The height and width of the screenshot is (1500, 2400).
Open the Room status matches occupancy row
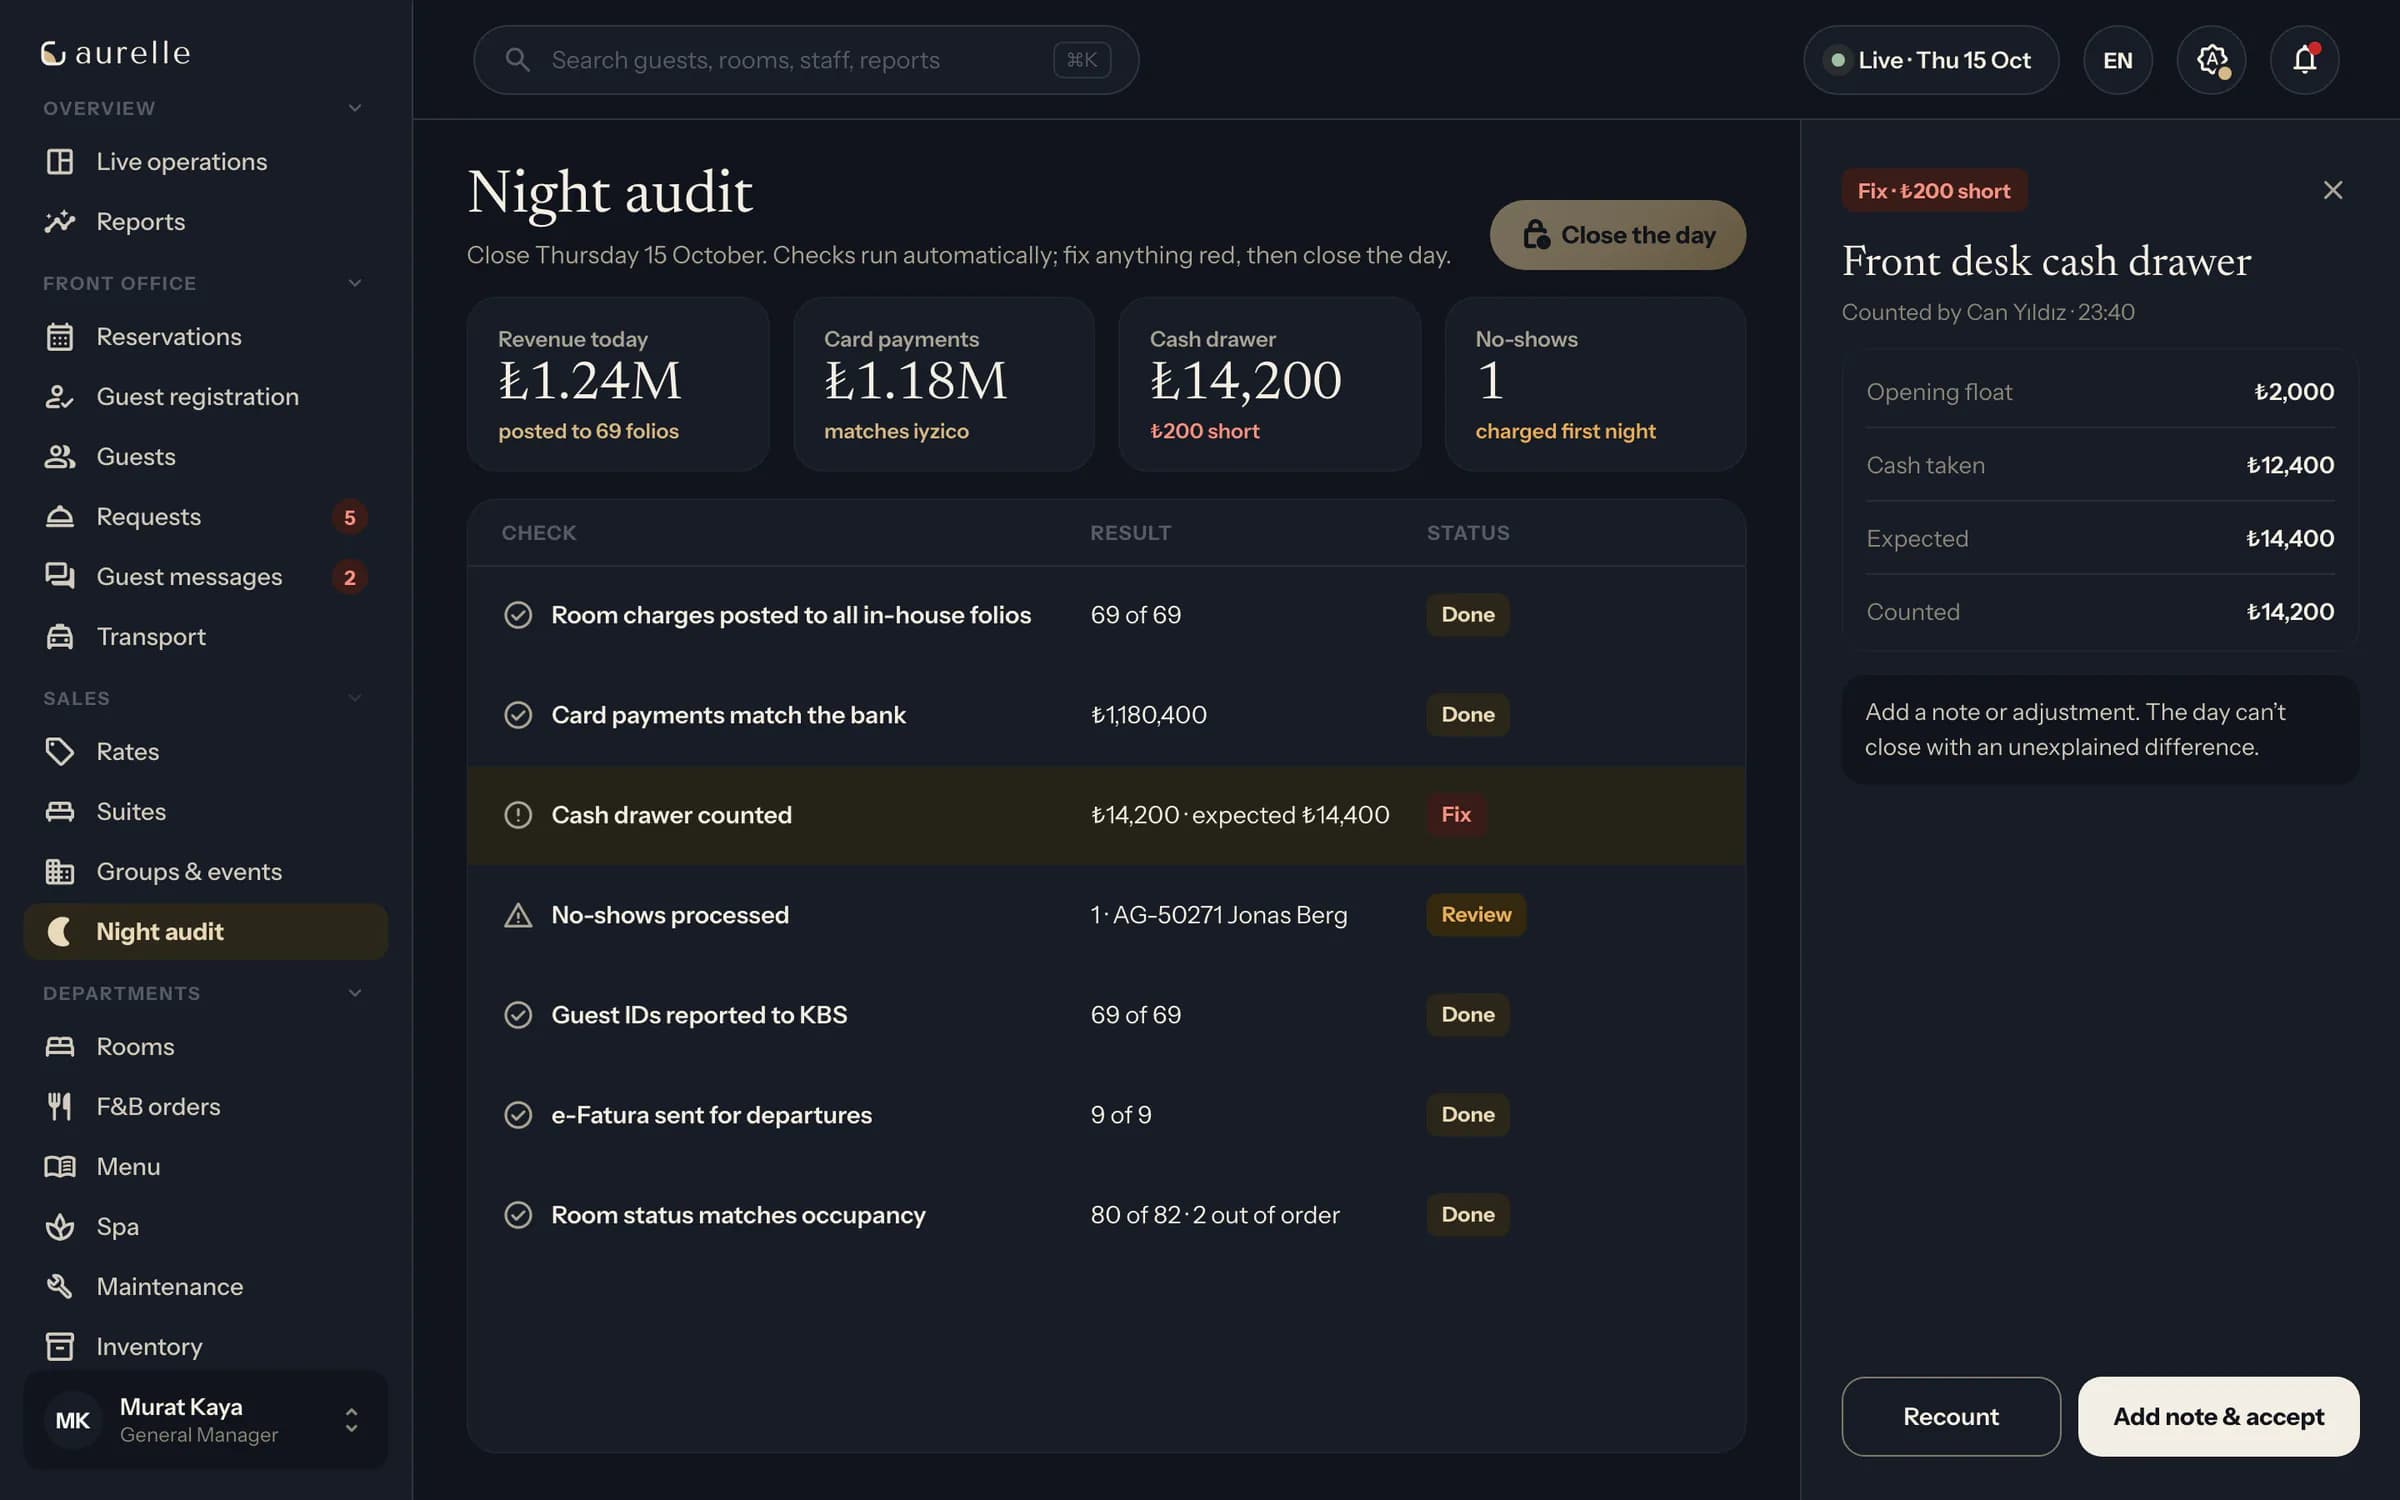point(1106,1215)
